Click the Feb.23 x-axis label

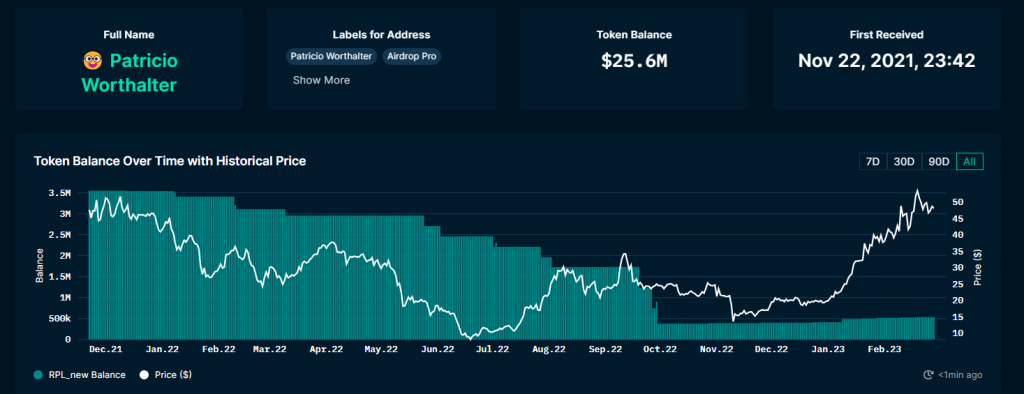click(x=884, y=350)
